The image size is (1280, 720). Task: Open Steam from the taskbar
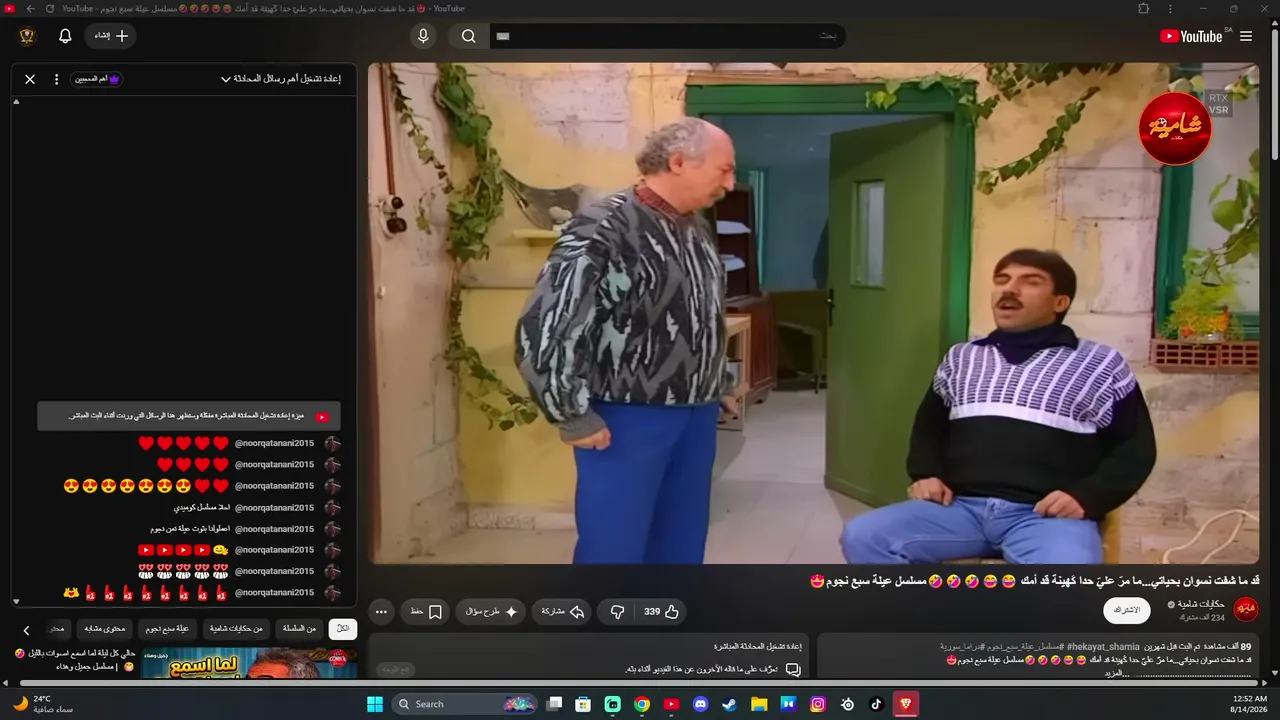730,704
